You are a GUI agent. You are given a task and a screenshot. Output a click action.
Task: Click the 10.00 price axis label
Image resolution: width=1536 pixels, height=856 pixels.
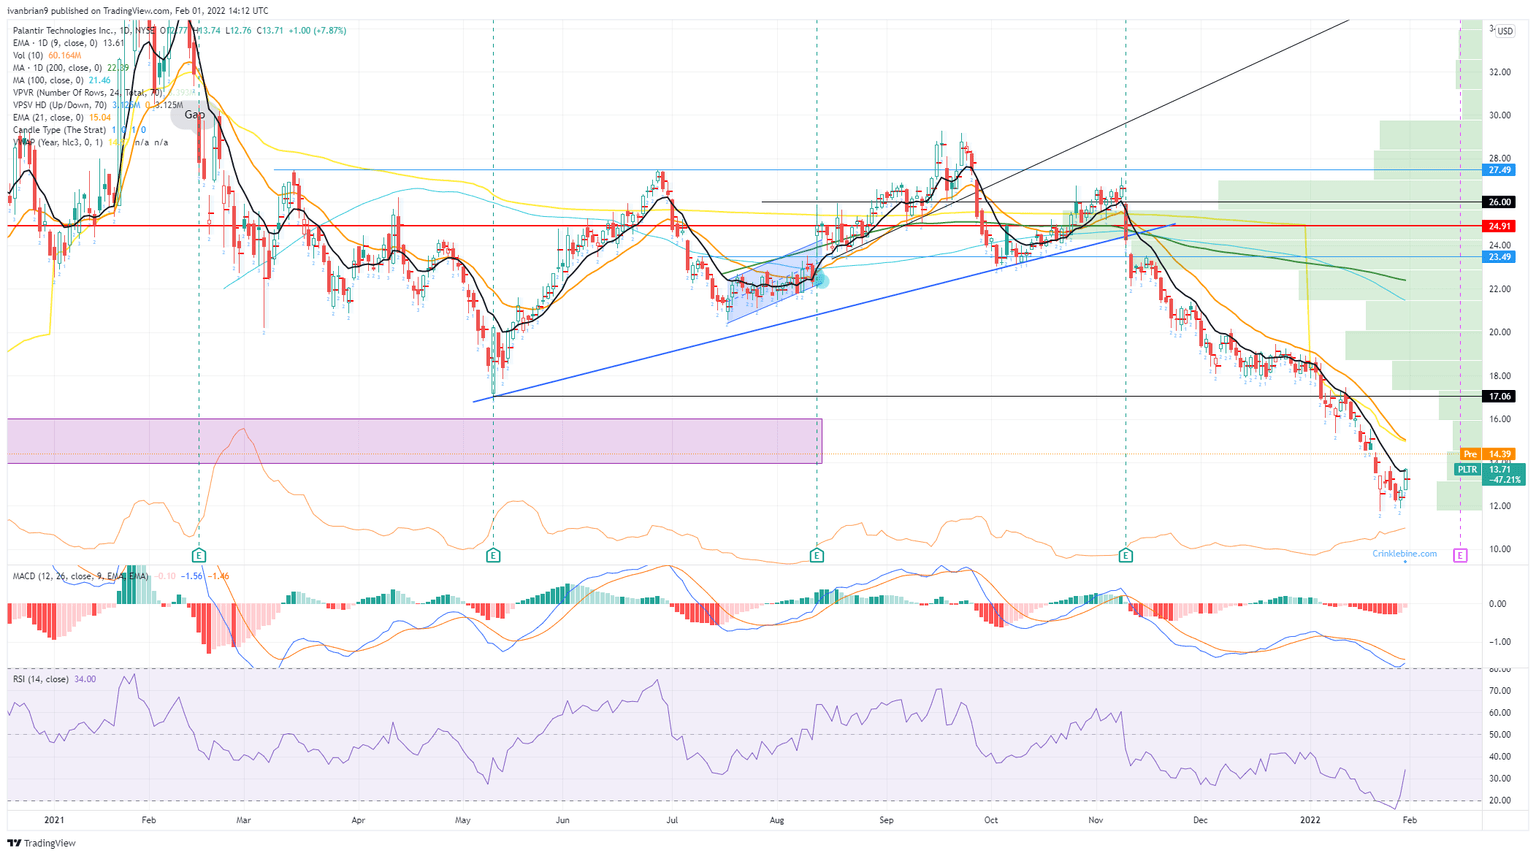[1499, 549]
